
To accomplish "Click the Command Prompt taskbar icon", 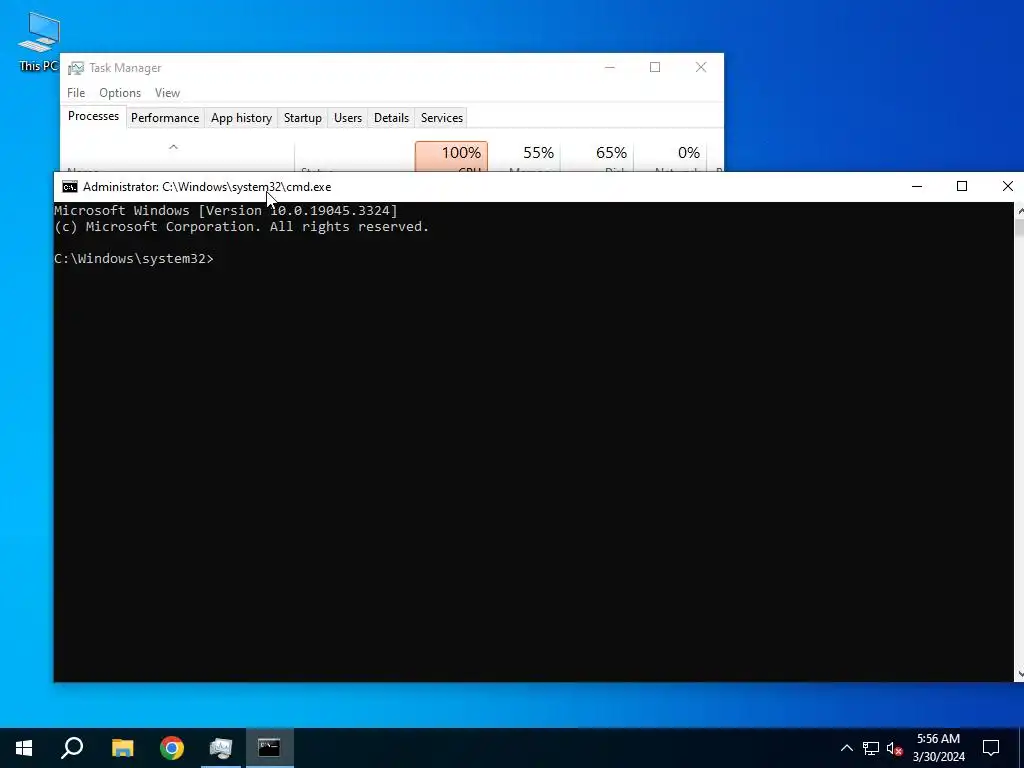I will pos(269,748).
